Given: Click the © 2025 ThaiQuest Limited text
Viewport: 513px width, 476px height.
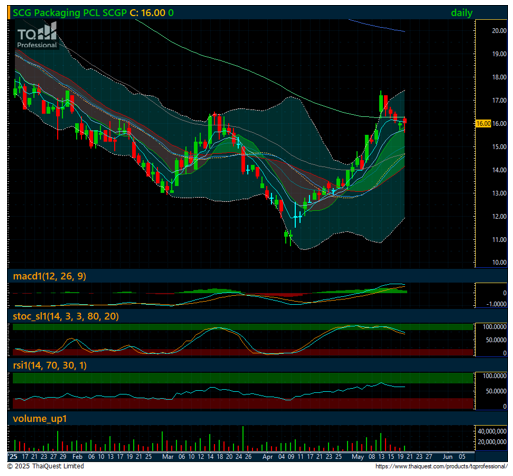Looking at the screenshot, I should [46, 466].
